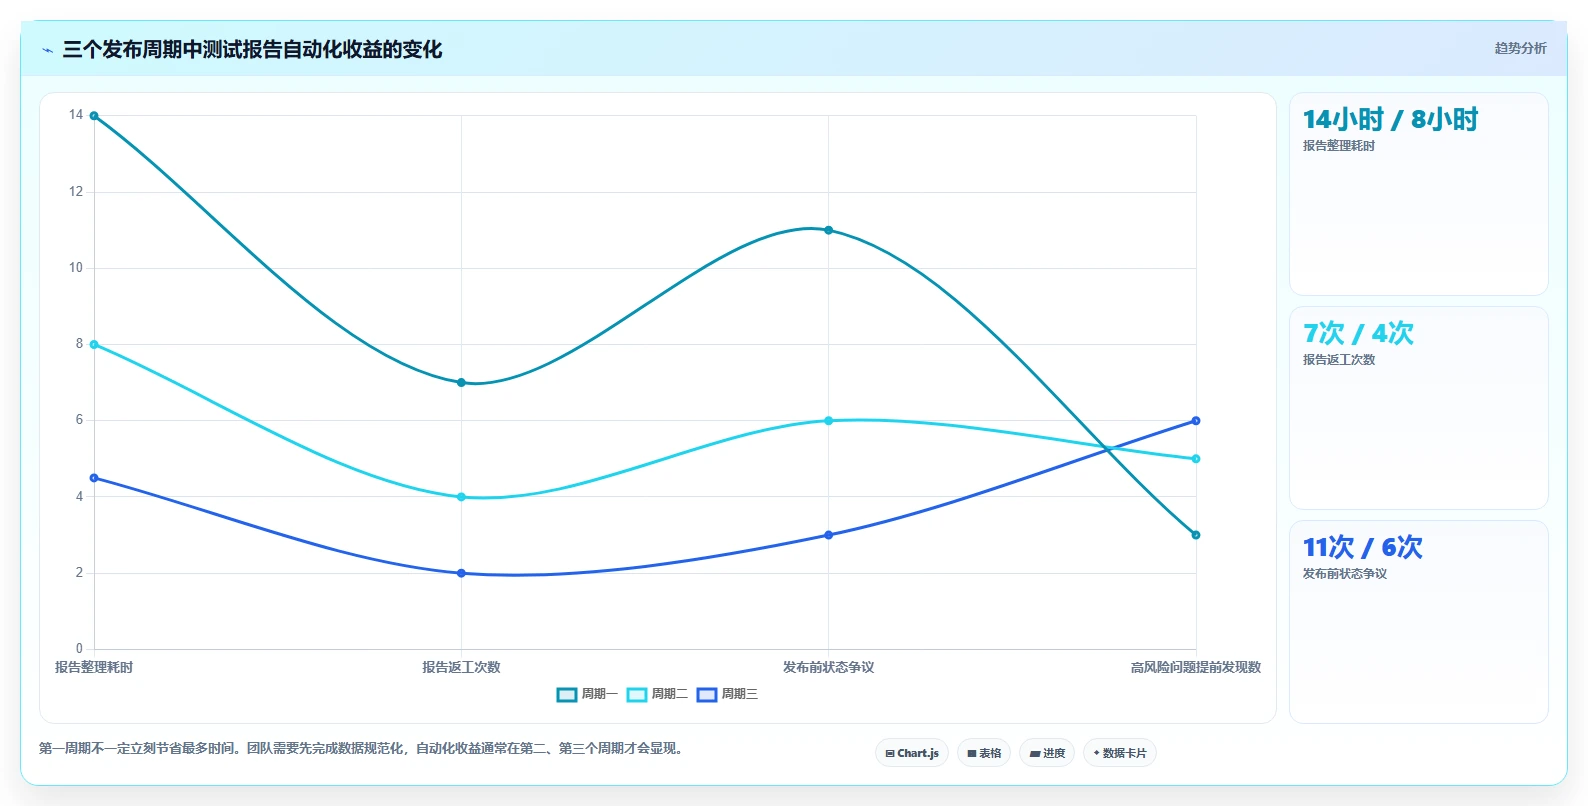Toggle the 周期二 legend swatch

coord(637,695)
